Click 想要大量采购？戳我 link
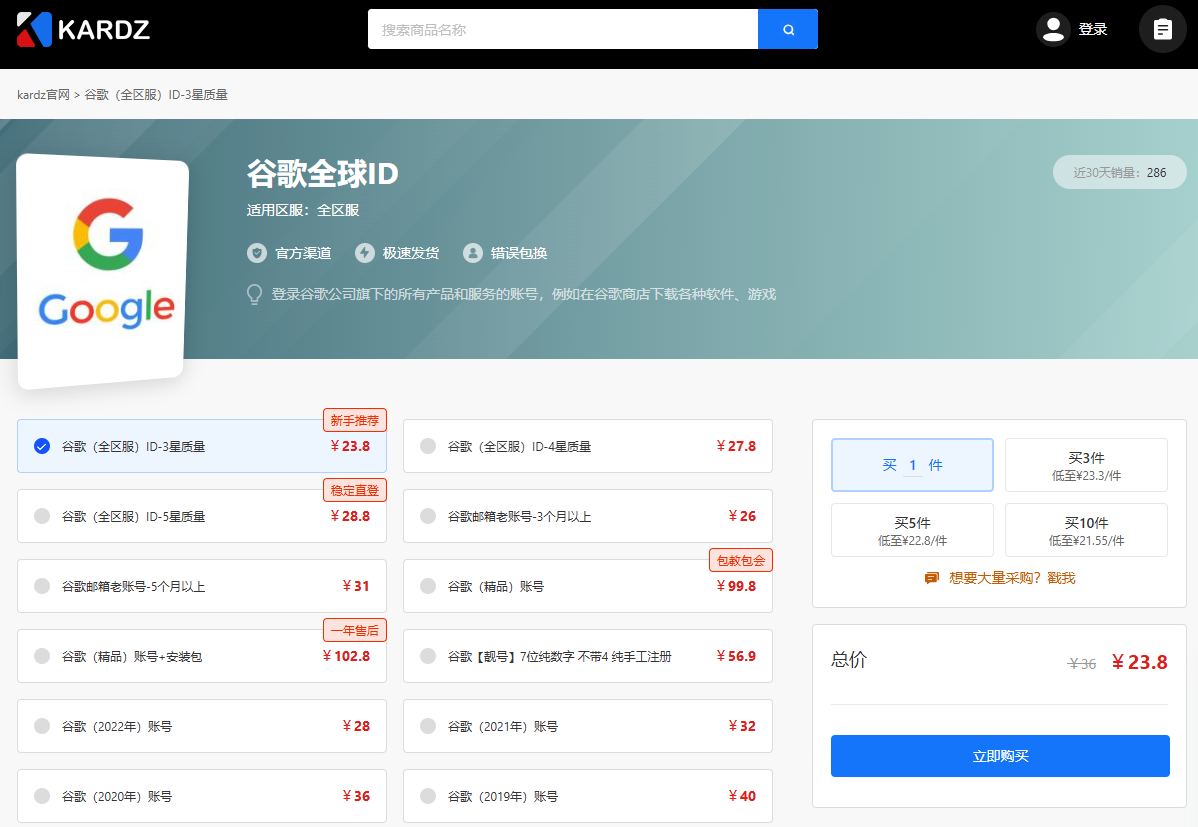Screen dimensions: 1198x827 (1012, 578)
